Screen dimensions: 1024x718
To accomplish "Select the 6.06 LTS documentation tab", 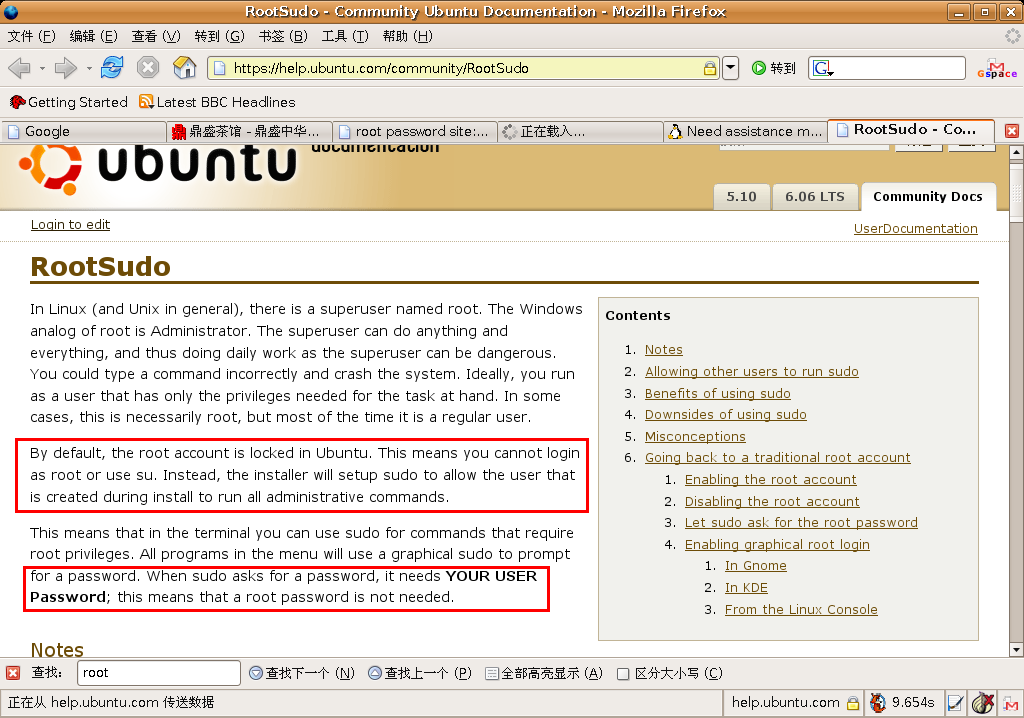I will click(814, 197).
